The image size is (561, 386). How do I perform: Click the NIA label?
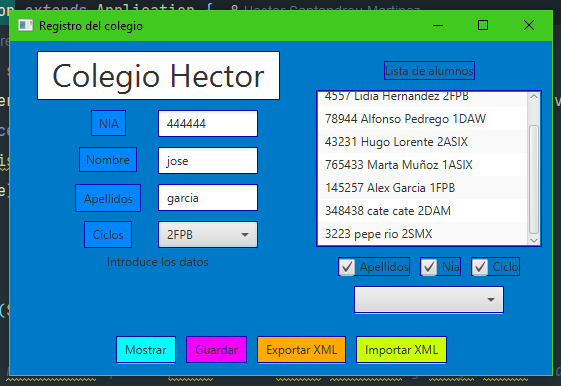point(108,123)
